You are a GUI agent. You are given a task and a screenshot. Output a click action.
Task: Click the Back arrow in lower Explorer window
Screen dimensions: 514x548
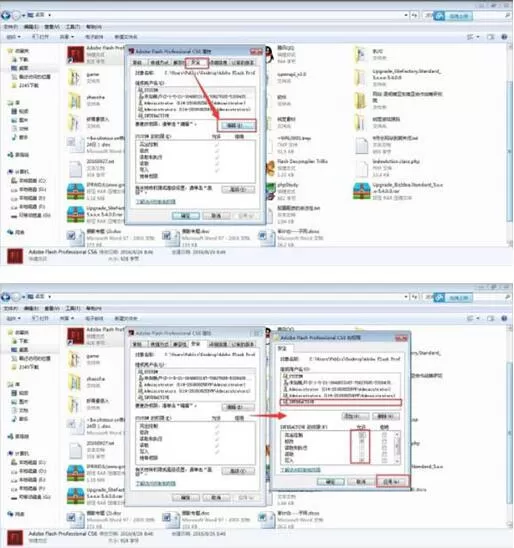[x=6, y=297]
